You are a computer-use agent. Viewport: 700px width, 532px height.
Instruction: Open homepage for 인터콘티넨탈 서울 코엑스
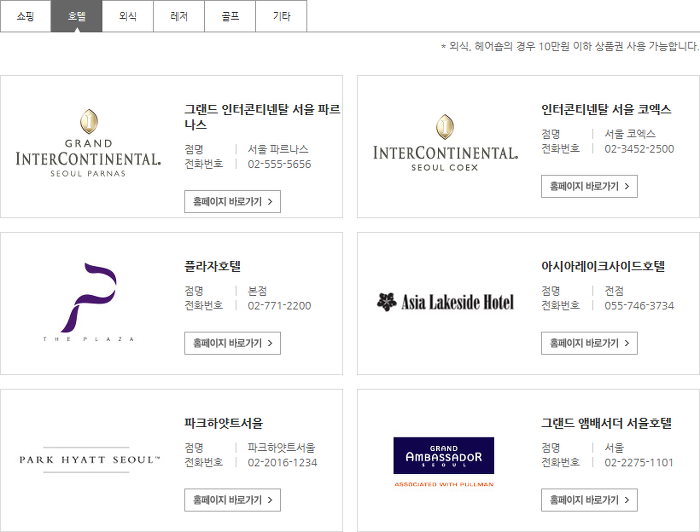[589, 187]
